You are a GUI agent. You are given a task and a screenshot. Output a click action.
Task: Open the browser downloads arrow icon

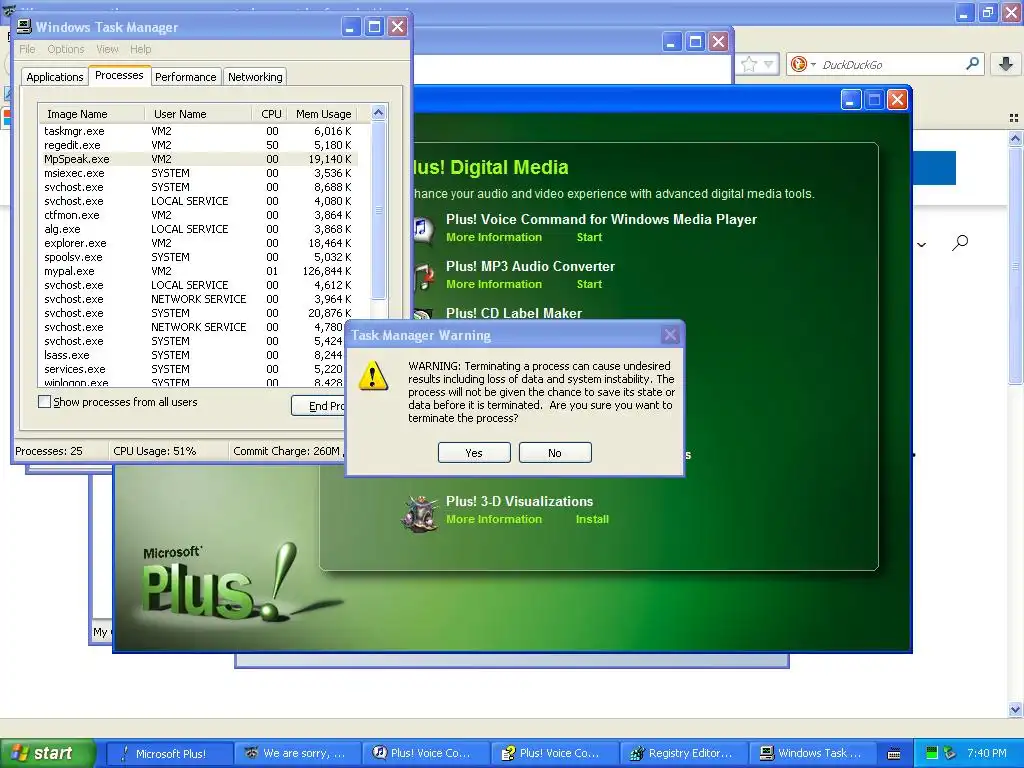click(1006, 63)
